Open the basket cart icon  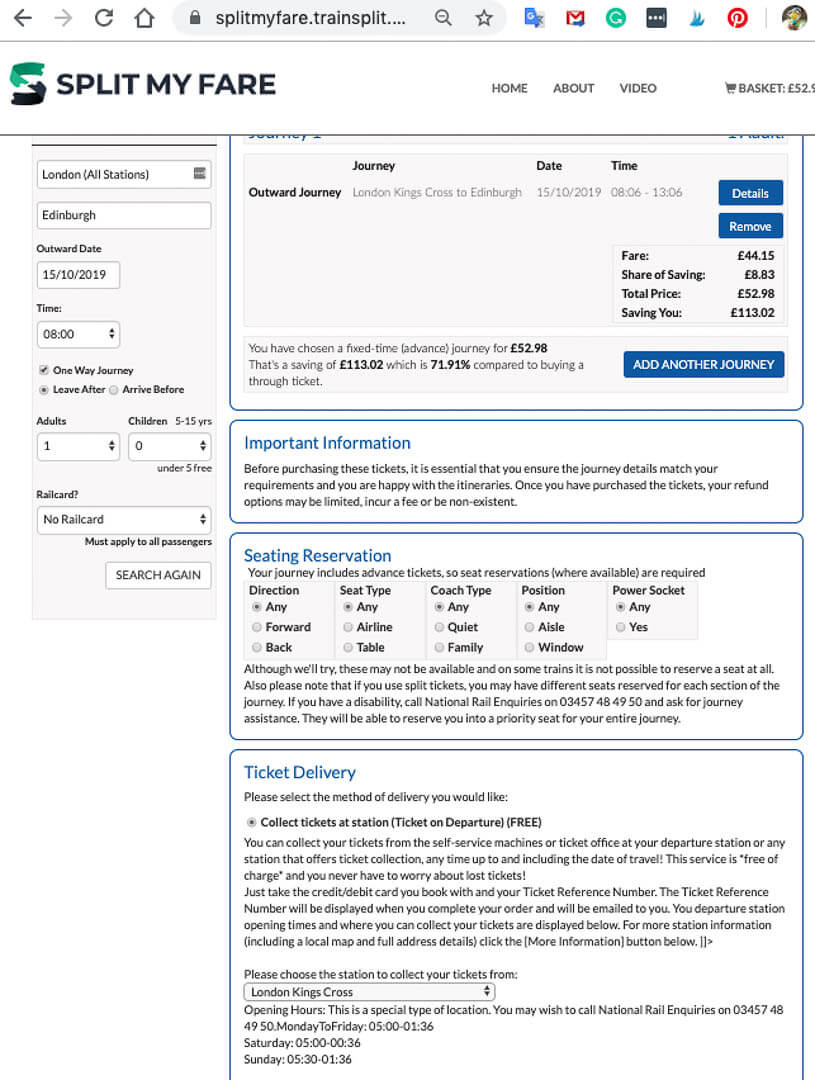(730, 87)
